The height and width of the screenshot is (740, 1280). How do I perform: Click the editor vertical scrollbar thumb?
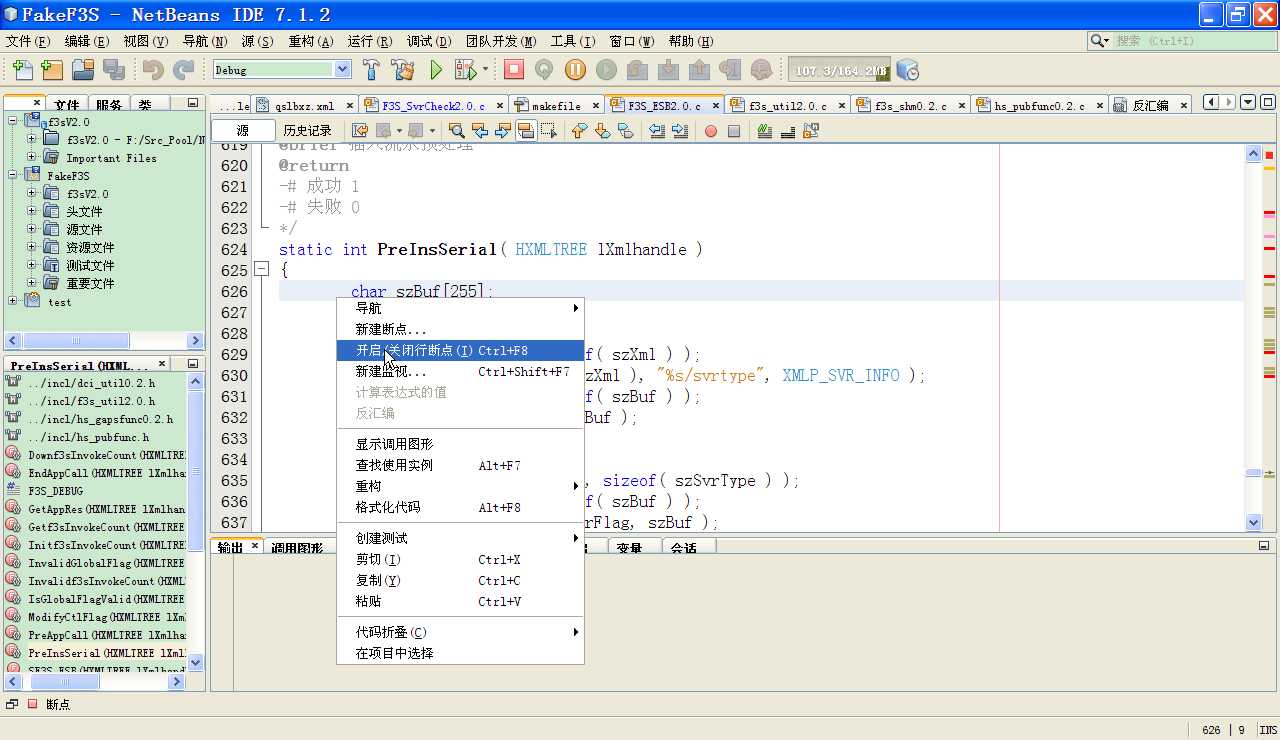1254,473
